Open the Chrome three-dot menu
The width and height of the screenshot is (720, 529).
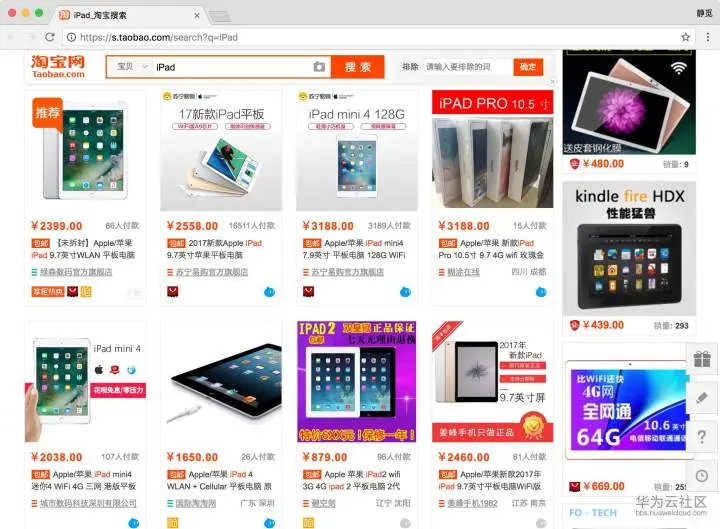(x=708, y=37)
